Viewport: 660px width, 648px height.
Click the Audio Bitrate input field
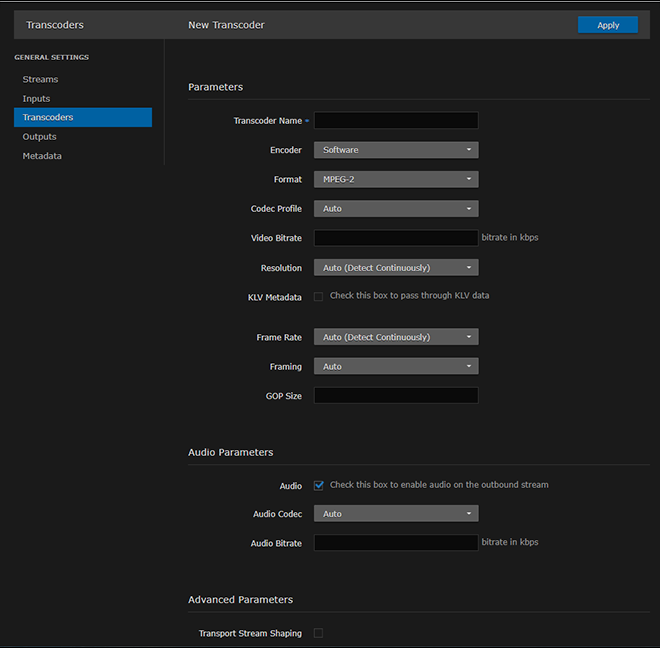pyautogui.click(x=396, y=543)
